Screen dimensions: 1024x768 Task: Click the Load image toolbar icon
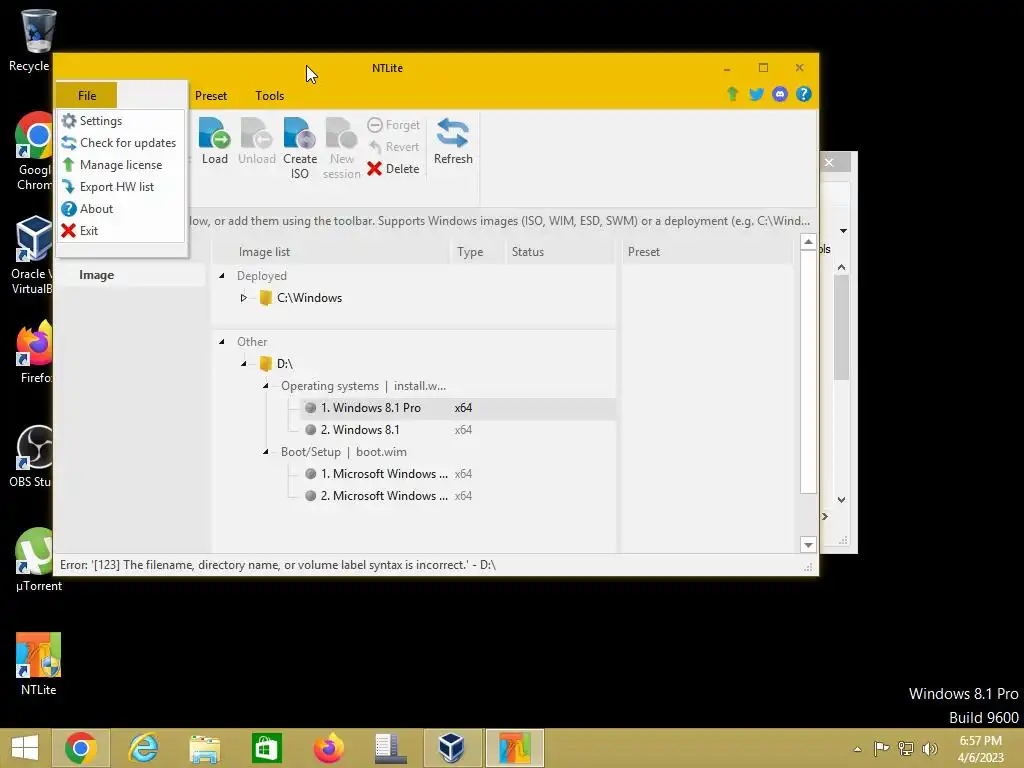point(215,141)
